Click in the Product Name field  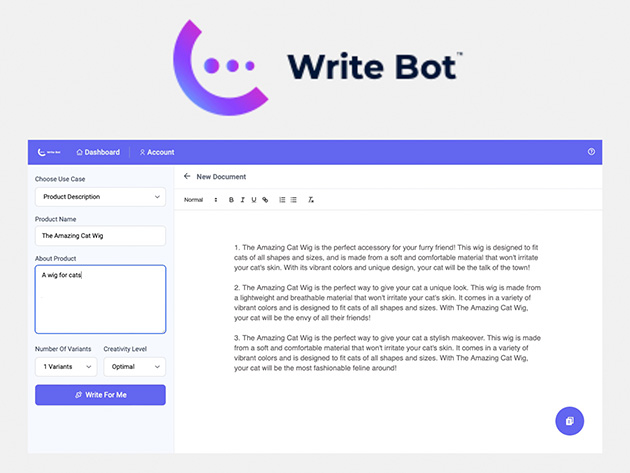tap(100, 236)
